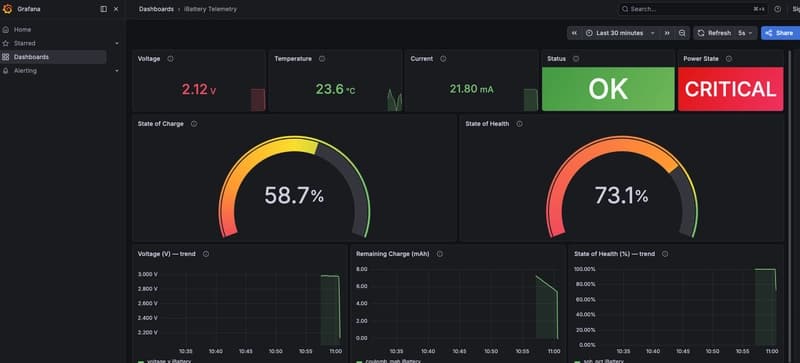Click the 21.80 mA current value

(x=471, y=89)
